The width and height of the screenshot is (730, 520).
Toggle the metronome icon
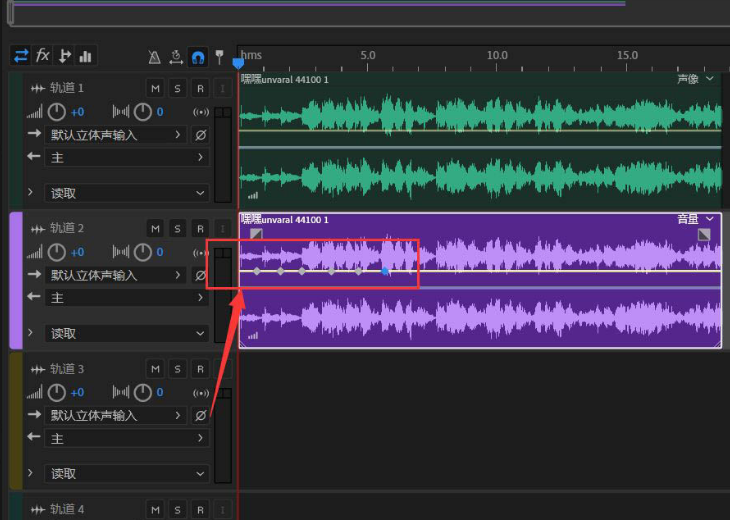pos(154,57)
